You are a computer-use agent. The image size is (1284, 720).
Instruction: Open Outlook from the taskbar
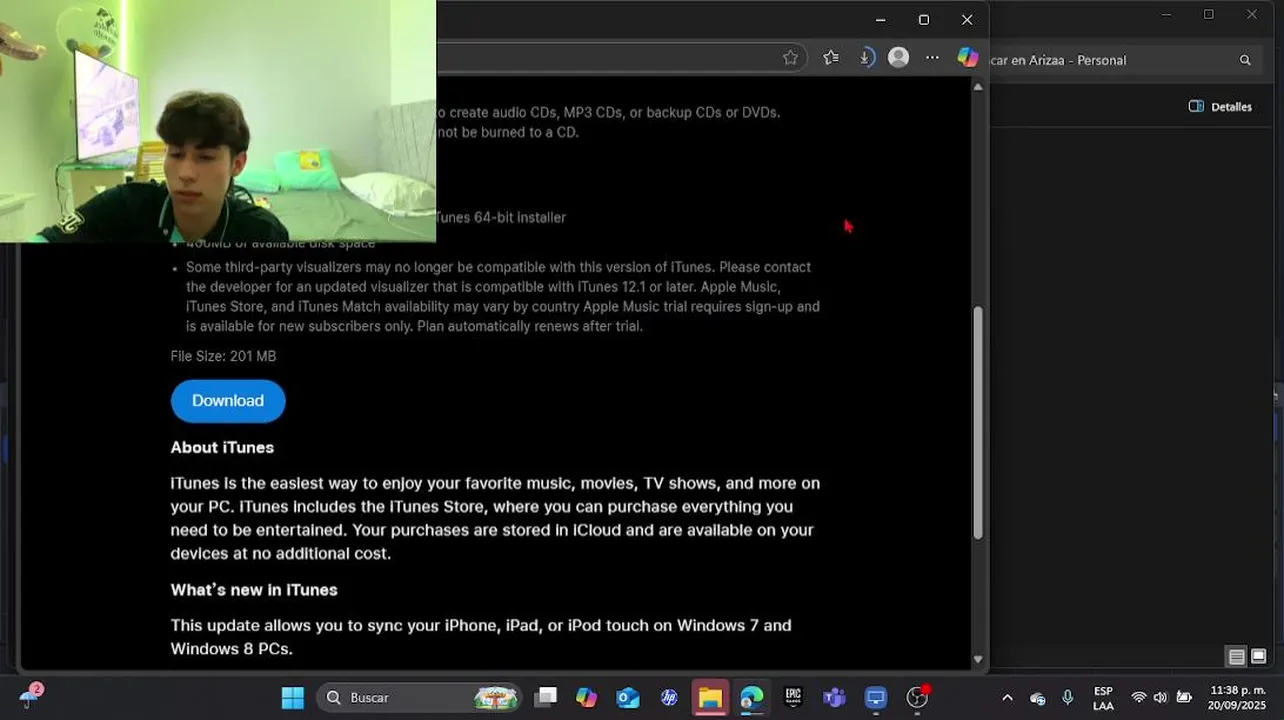pyautogui.click(x=628, y=697)
